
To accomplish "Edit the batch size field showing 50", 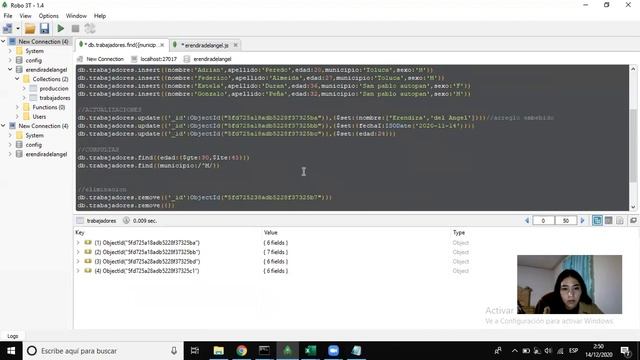I will coord(566,220).
